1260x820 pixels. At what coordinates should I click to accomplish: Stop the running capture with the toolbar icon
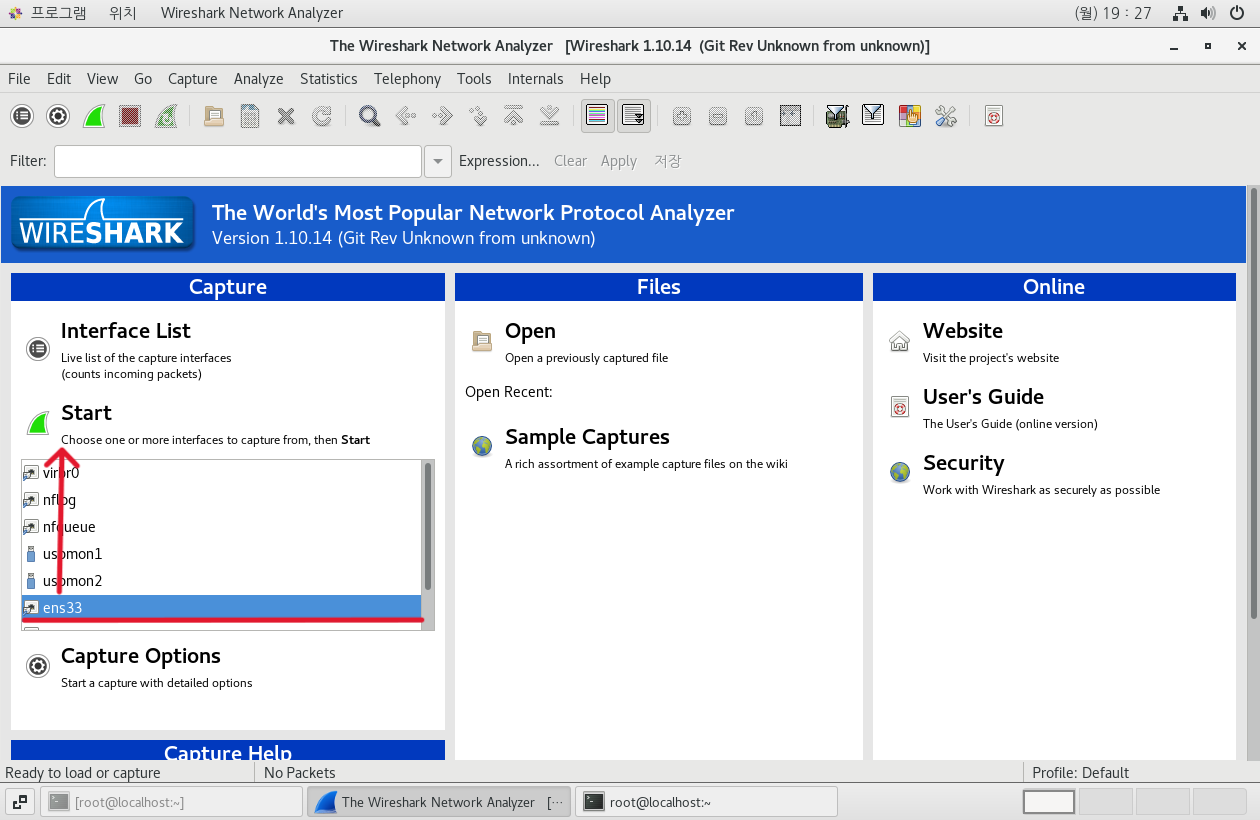130,116
